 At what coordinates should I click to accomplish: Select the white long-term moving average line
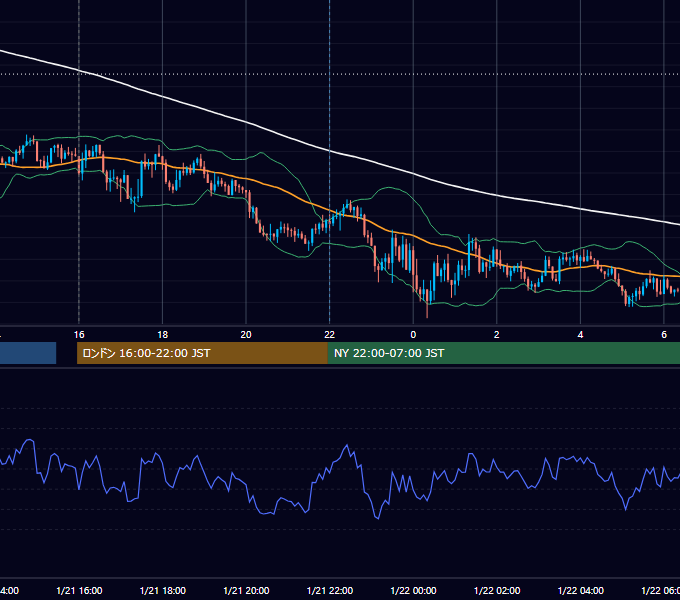tap(330, 151)
